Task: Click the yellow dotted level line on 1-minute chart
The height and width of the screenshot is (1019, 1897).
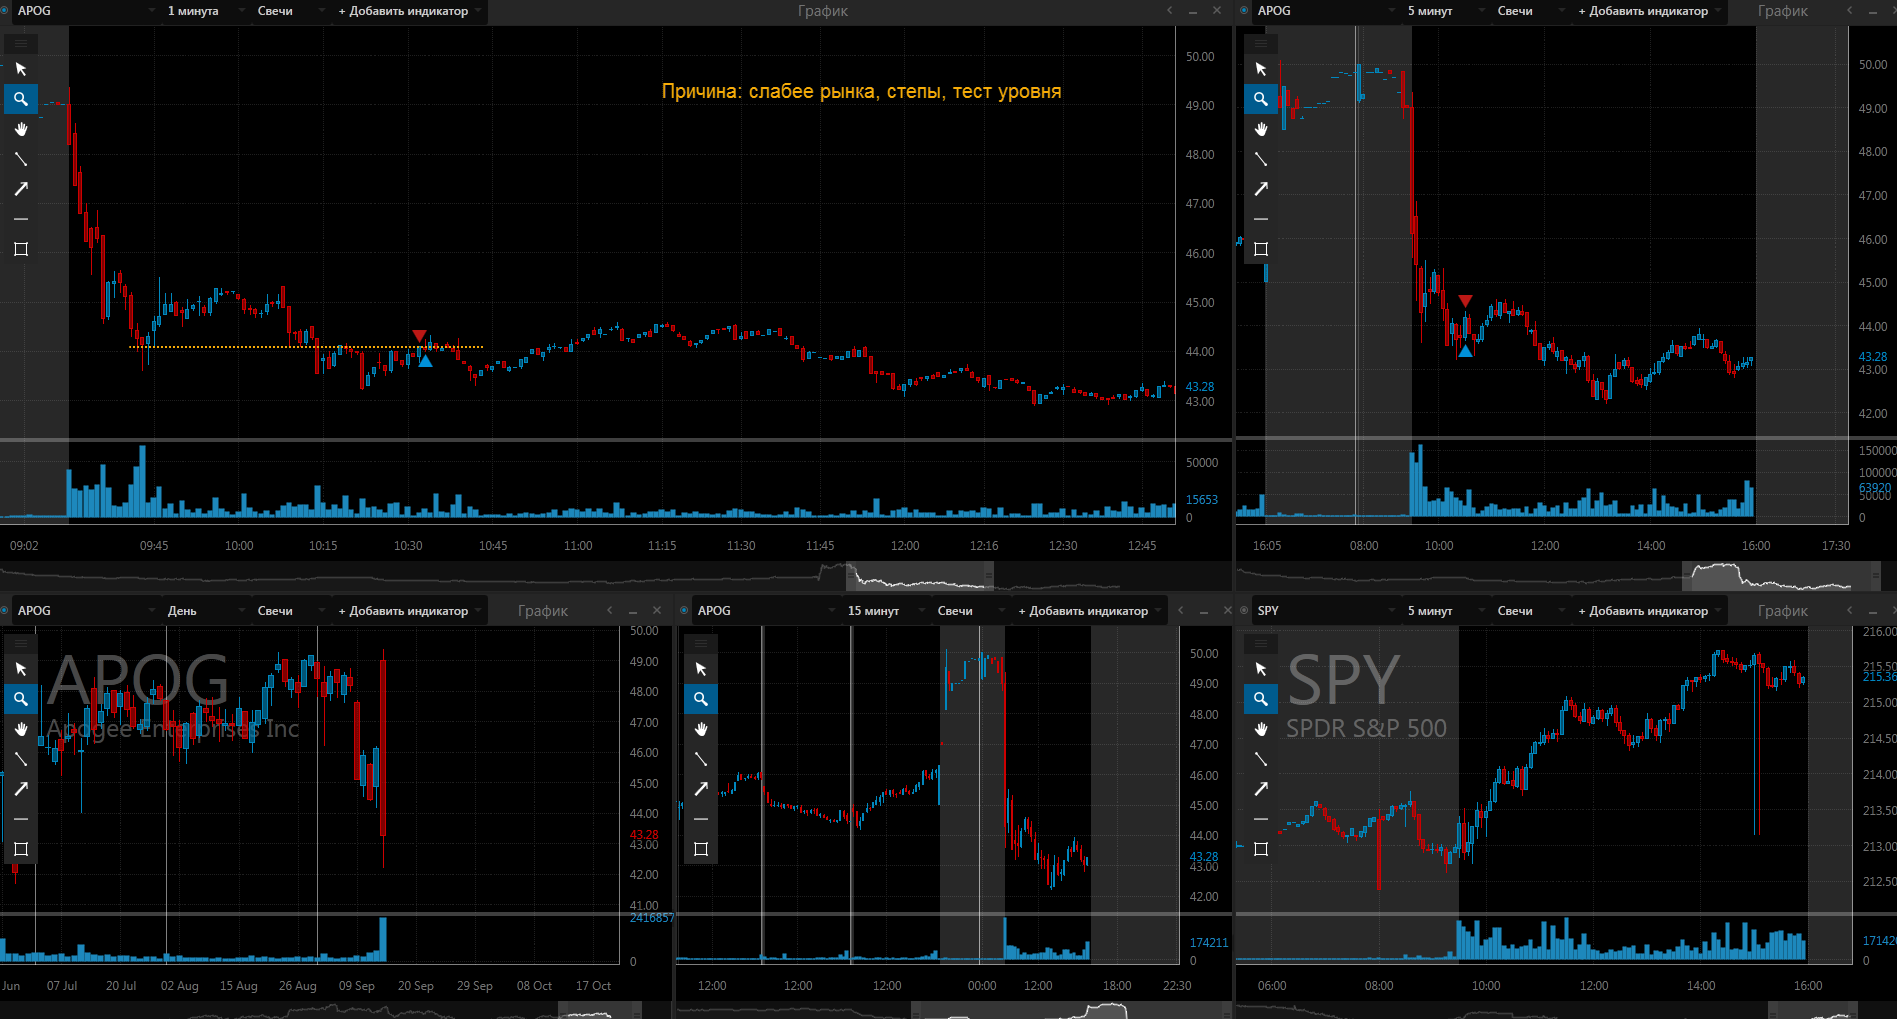Action: (x=306, y=347)
